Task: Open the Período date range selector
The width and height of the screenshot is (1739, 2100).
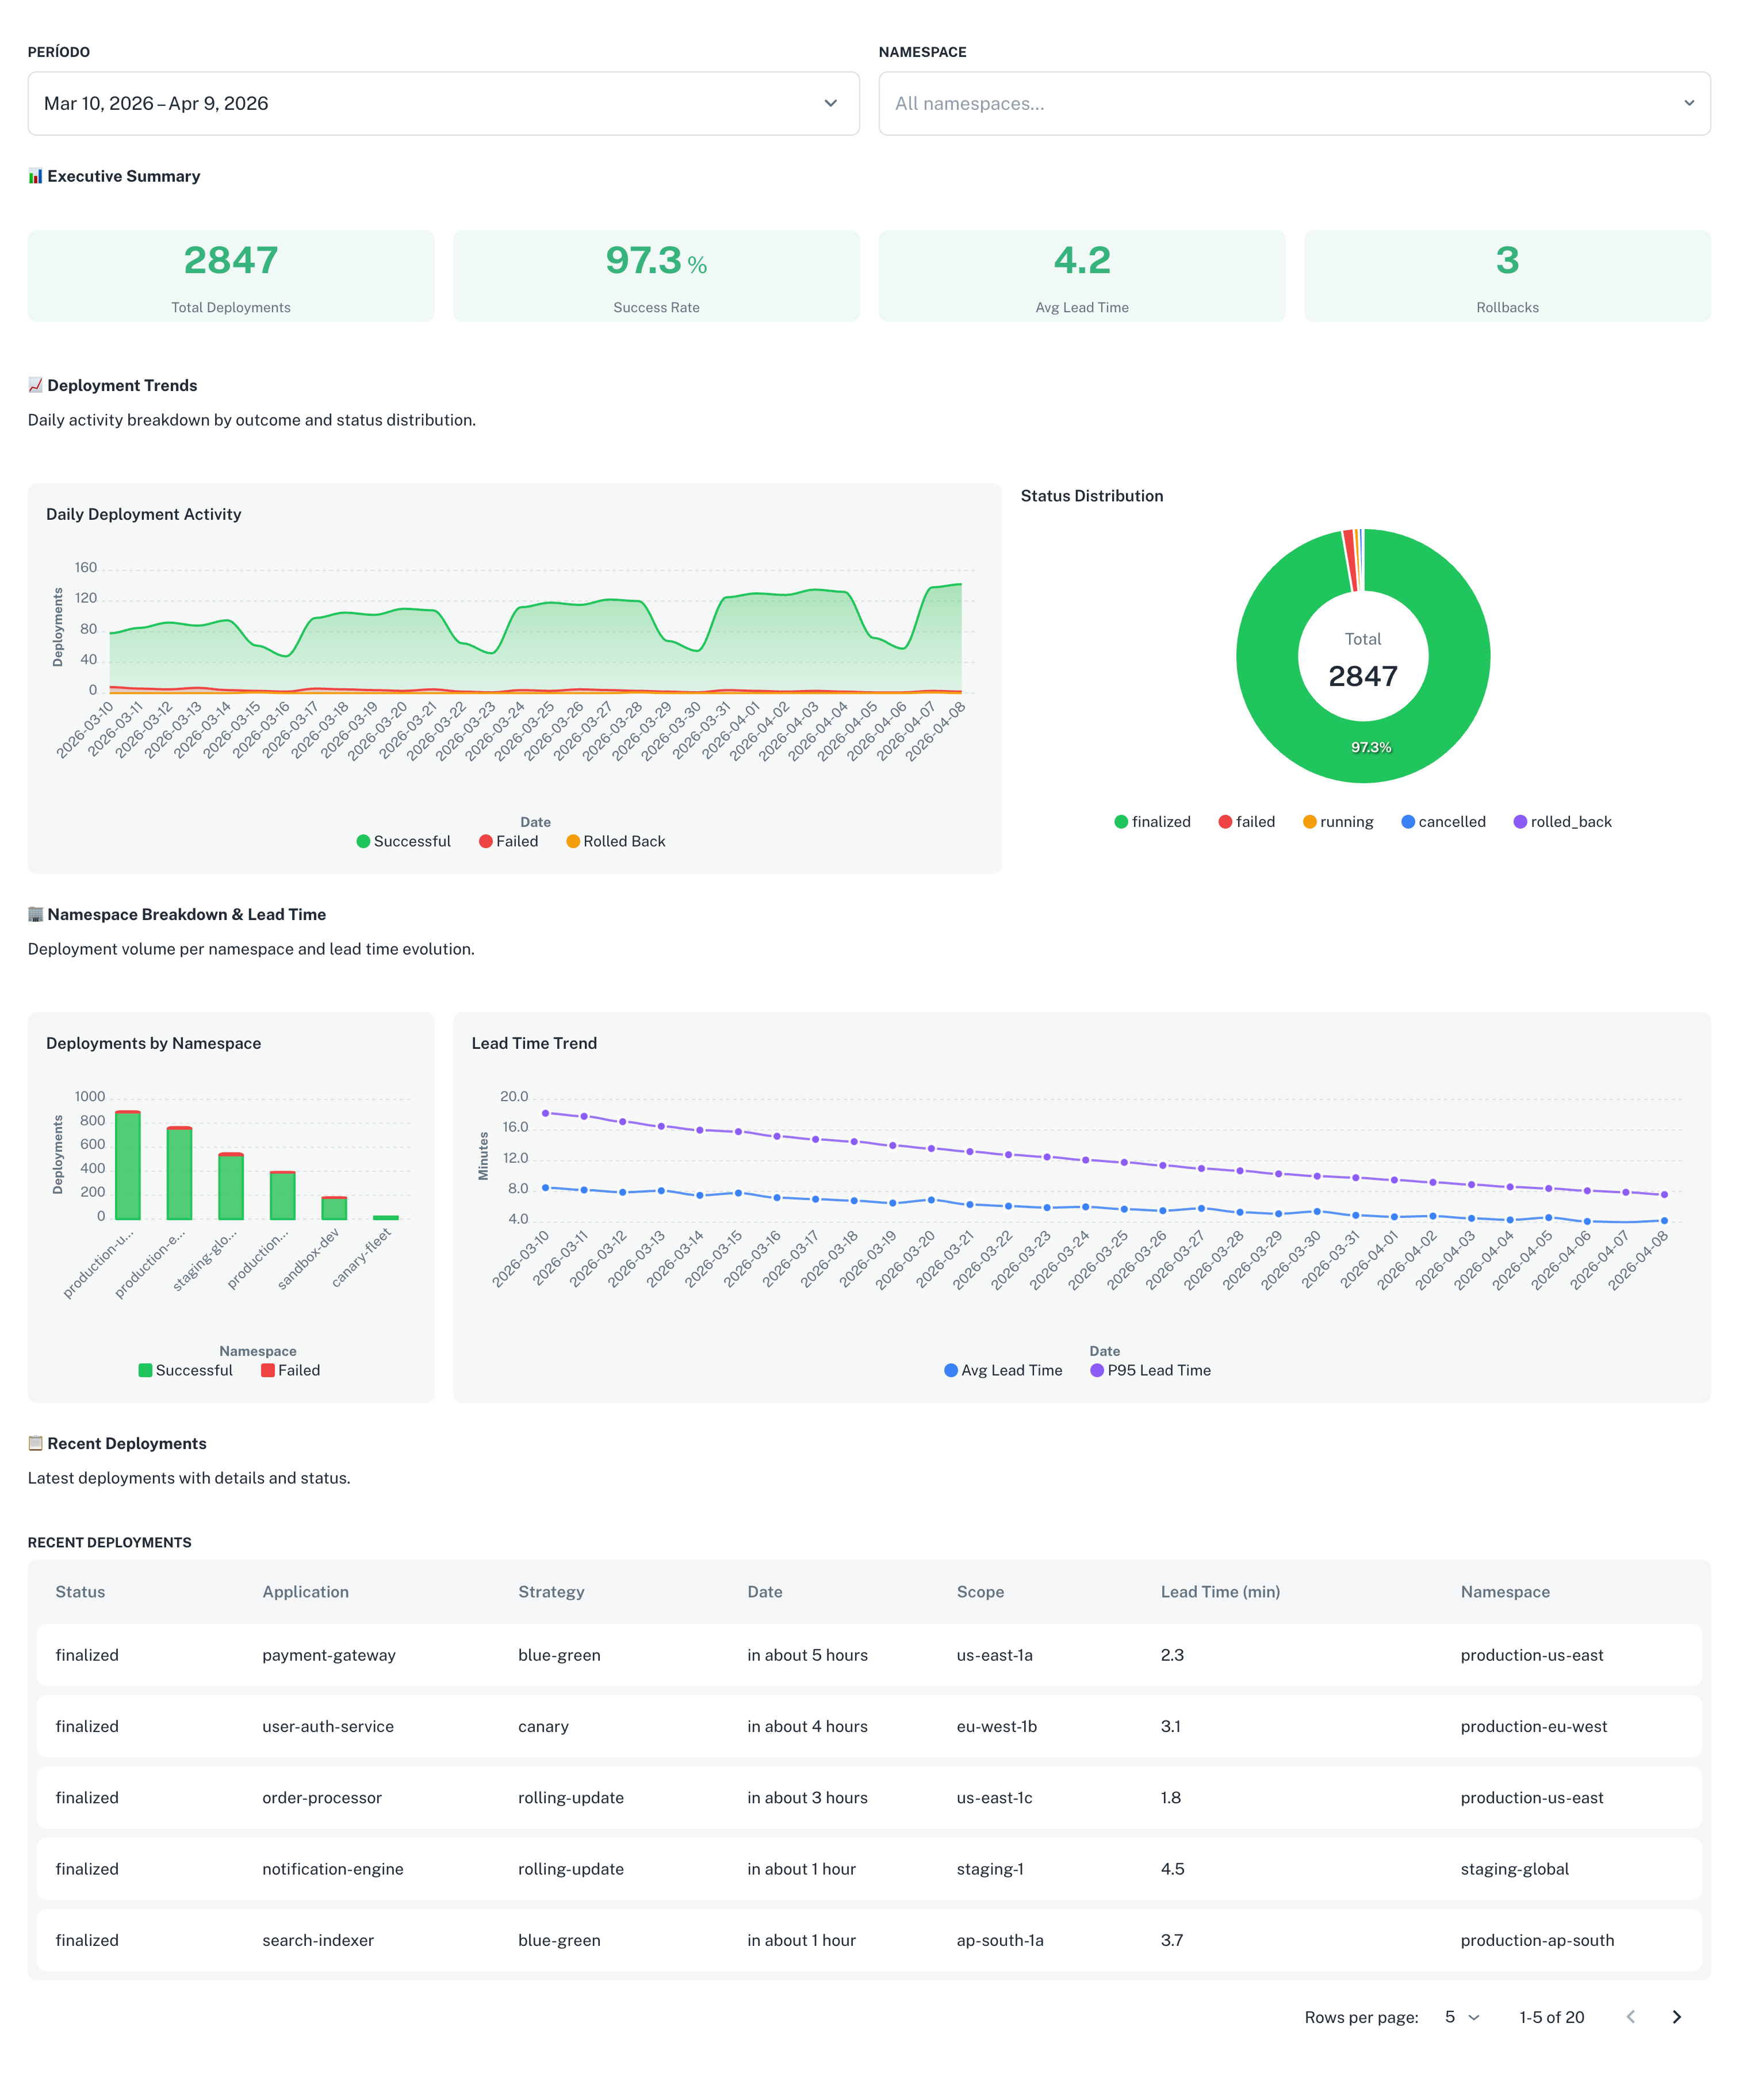Action: tap(443, 103)
